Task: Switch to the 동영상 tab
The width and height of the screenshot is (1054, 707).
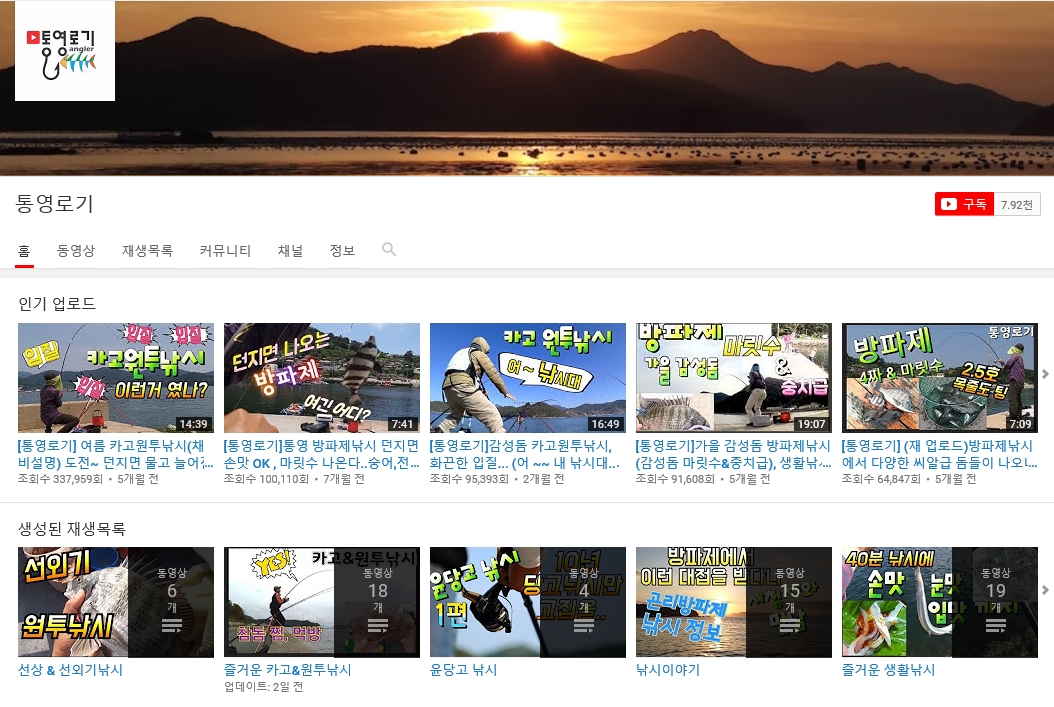Action: point(76,251)
